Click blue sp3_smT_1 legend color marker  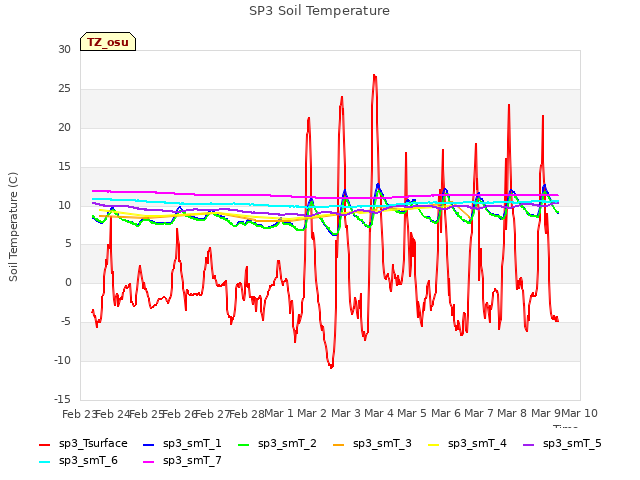(x=149, y=444)
